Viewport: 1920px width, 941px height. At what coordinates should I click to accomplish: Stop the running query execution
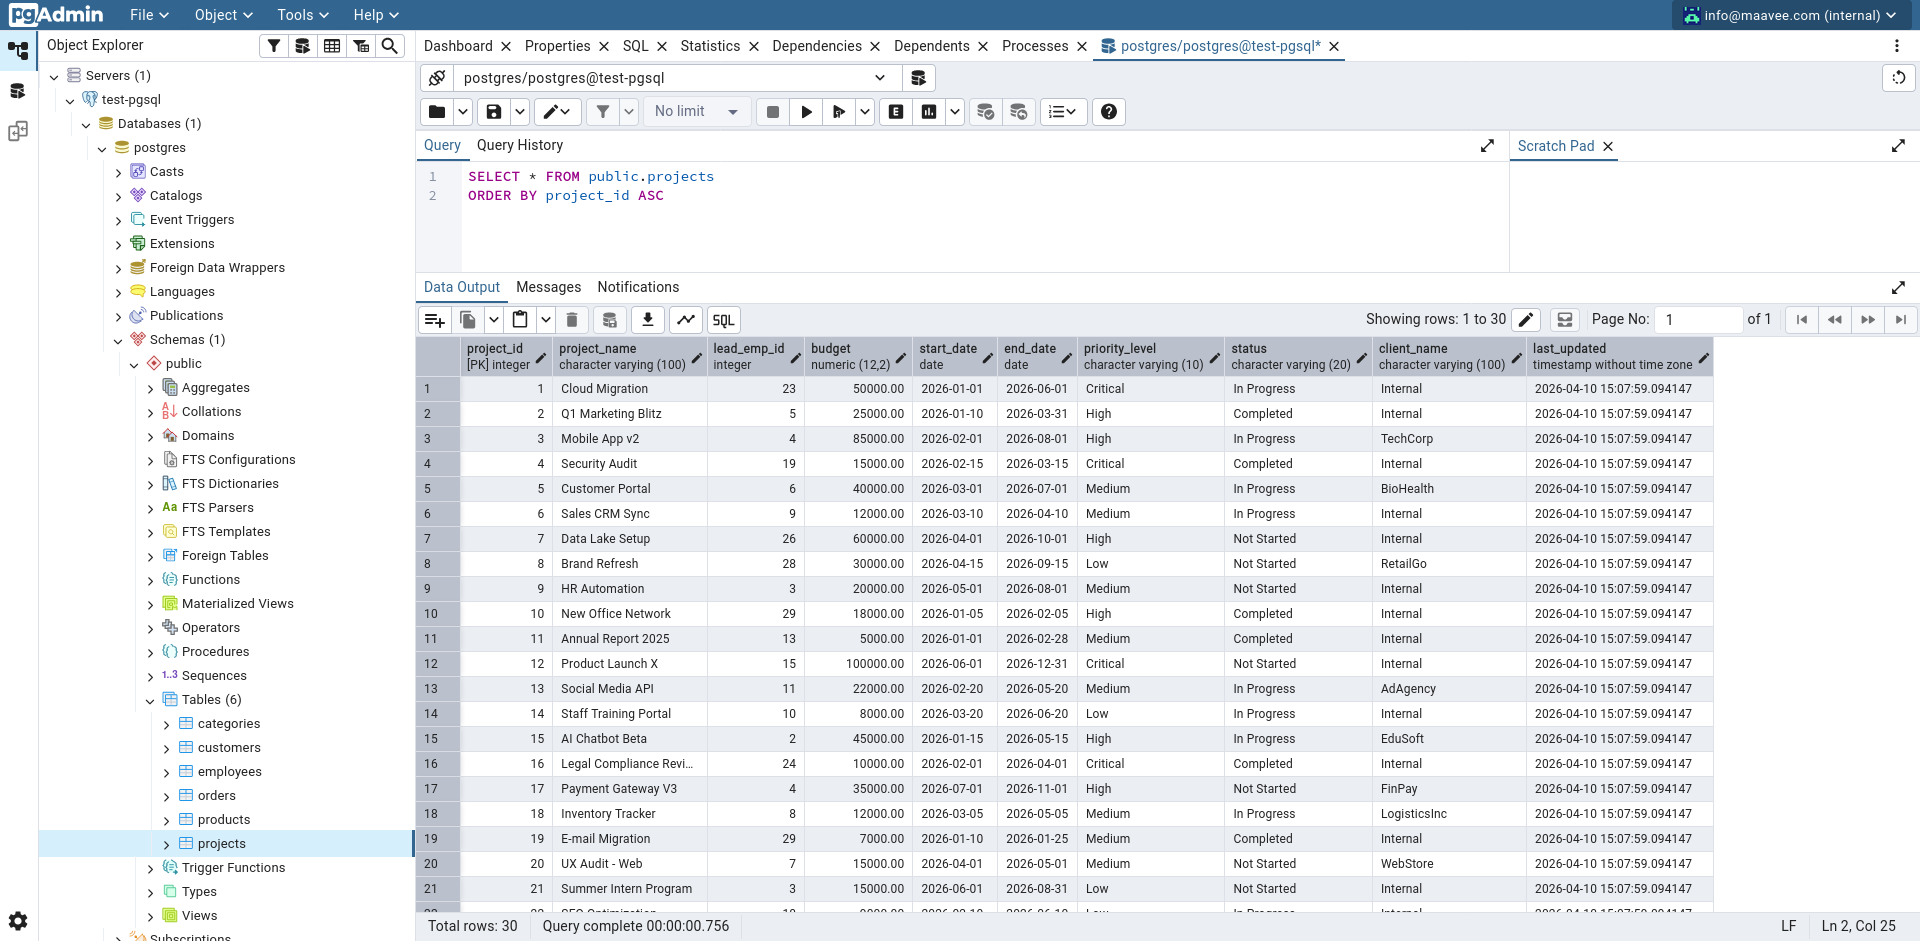[x=772, y=111]
